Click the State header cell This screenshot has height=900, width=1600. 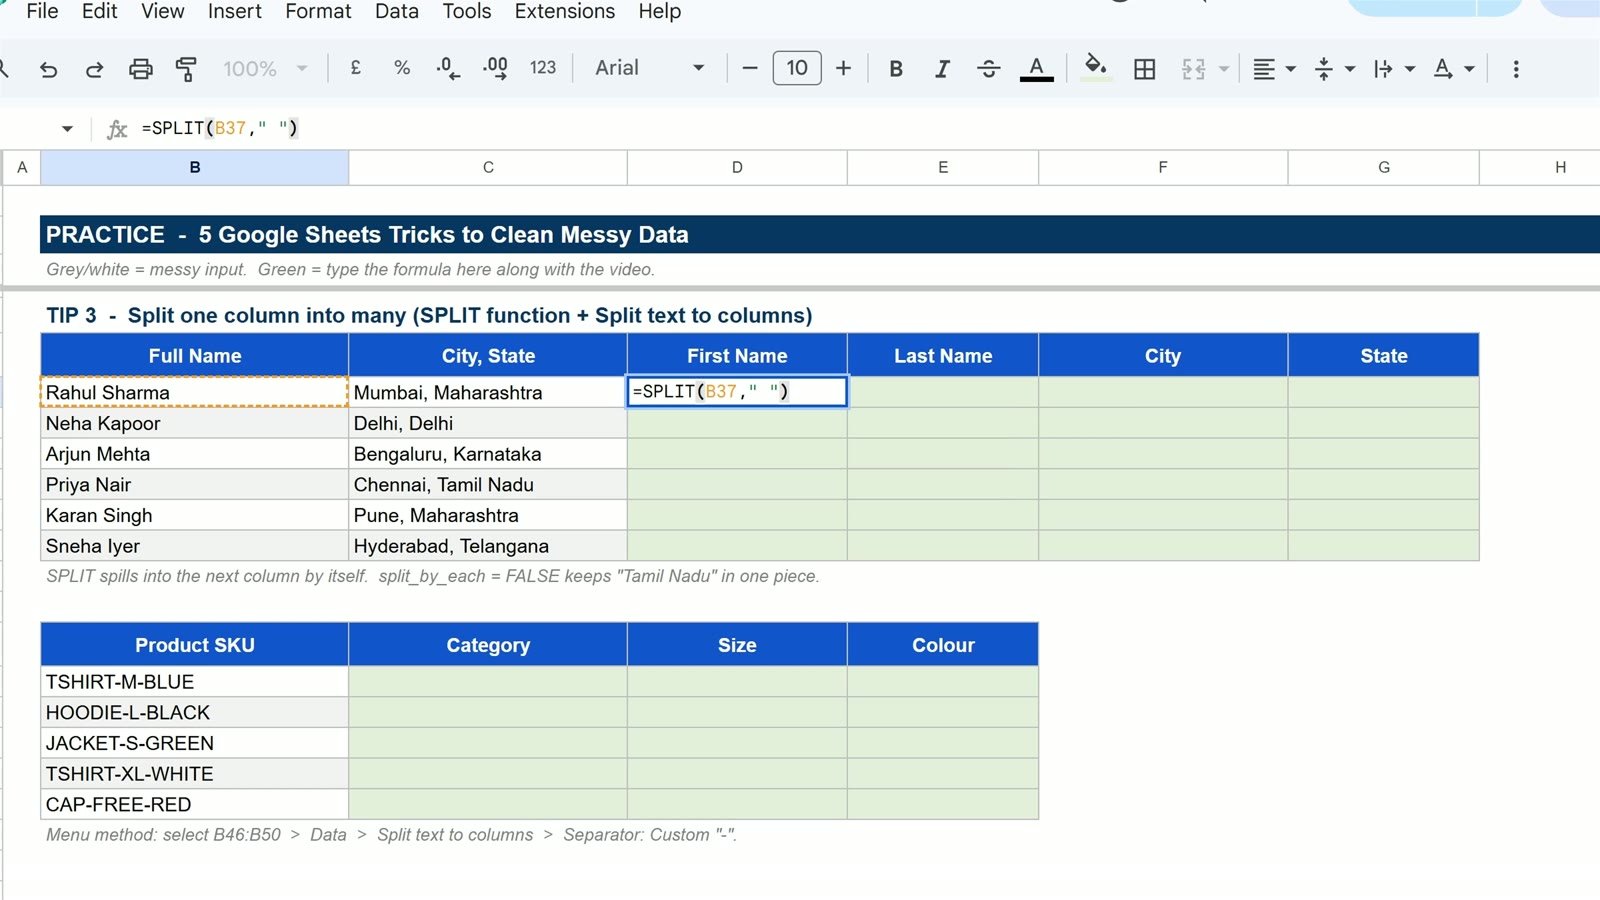tap(1384, 356)
